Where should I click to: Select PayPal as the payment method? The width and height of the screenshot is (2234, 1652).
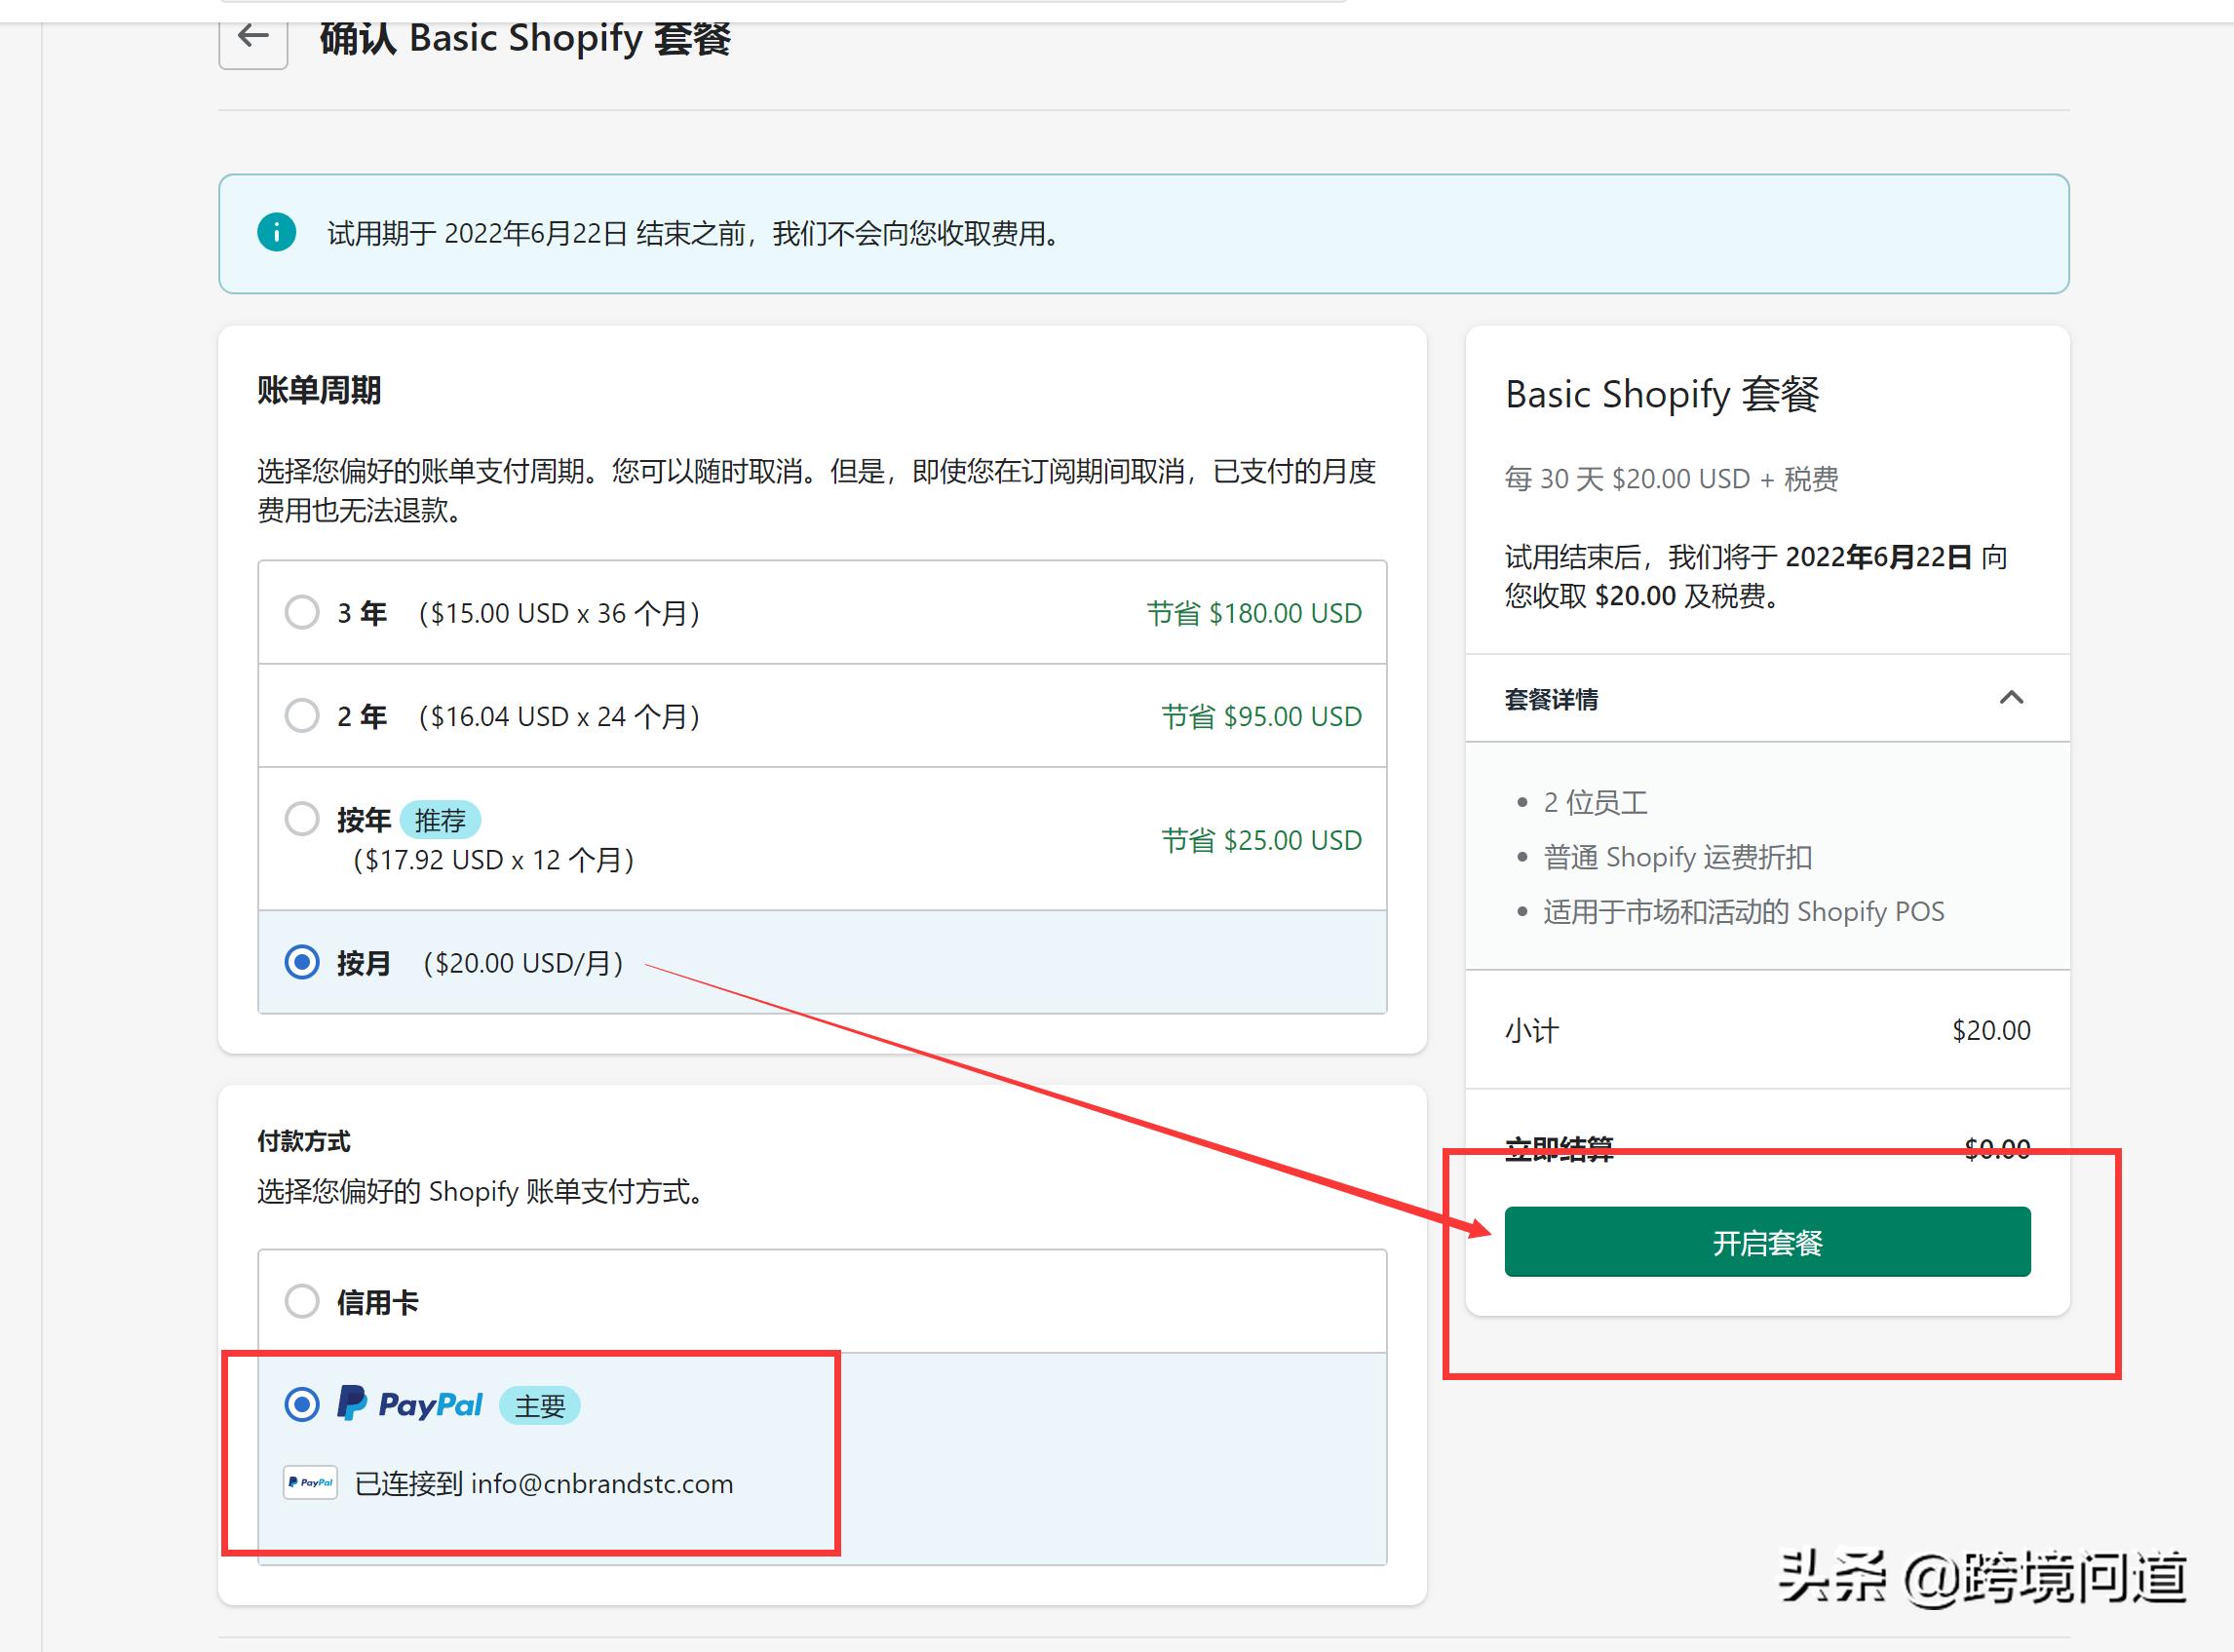[302, 1404]
